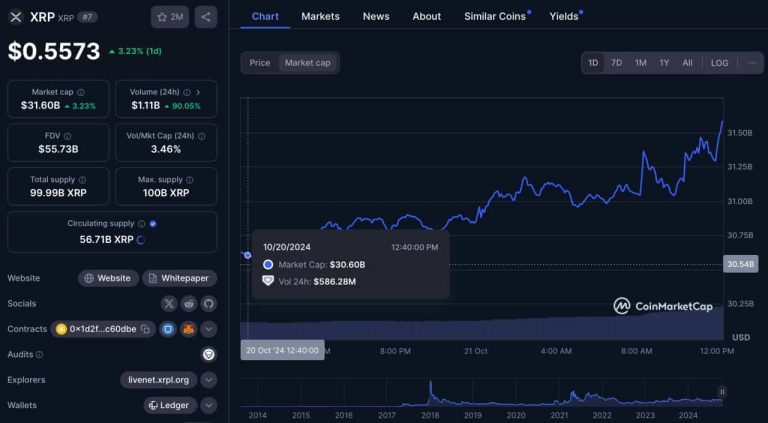Open the Ledger wallet link
The width and height of the screenshot is (768, 423).
[x=170, y=405]
